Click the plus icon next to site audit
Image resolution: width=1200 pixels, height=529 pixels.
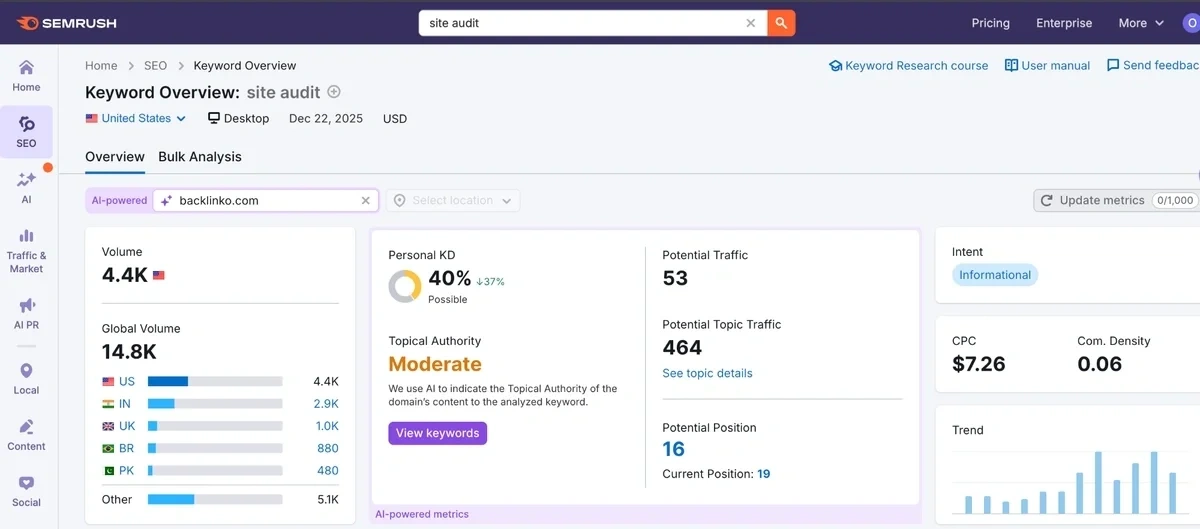334,92
